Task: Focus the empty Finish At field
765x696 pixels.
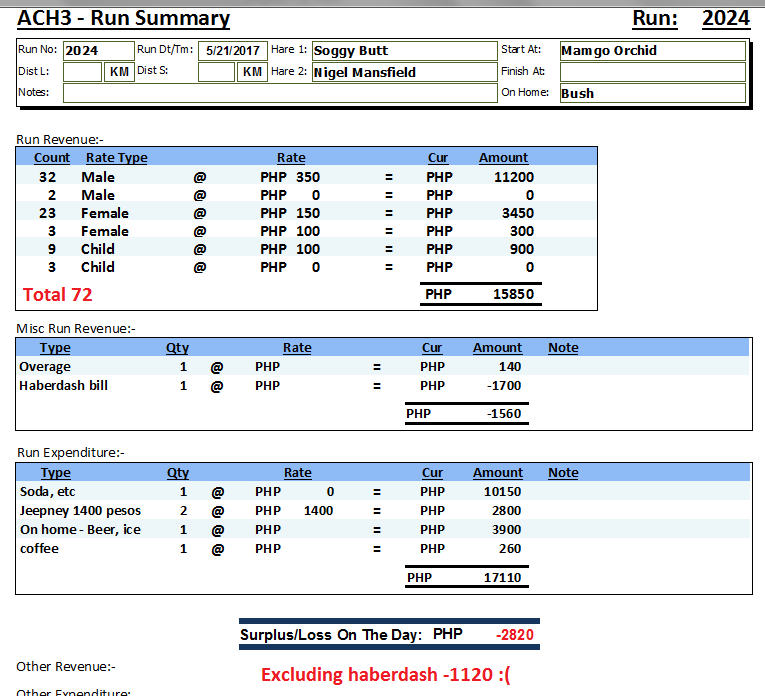Action: [652, 72]
